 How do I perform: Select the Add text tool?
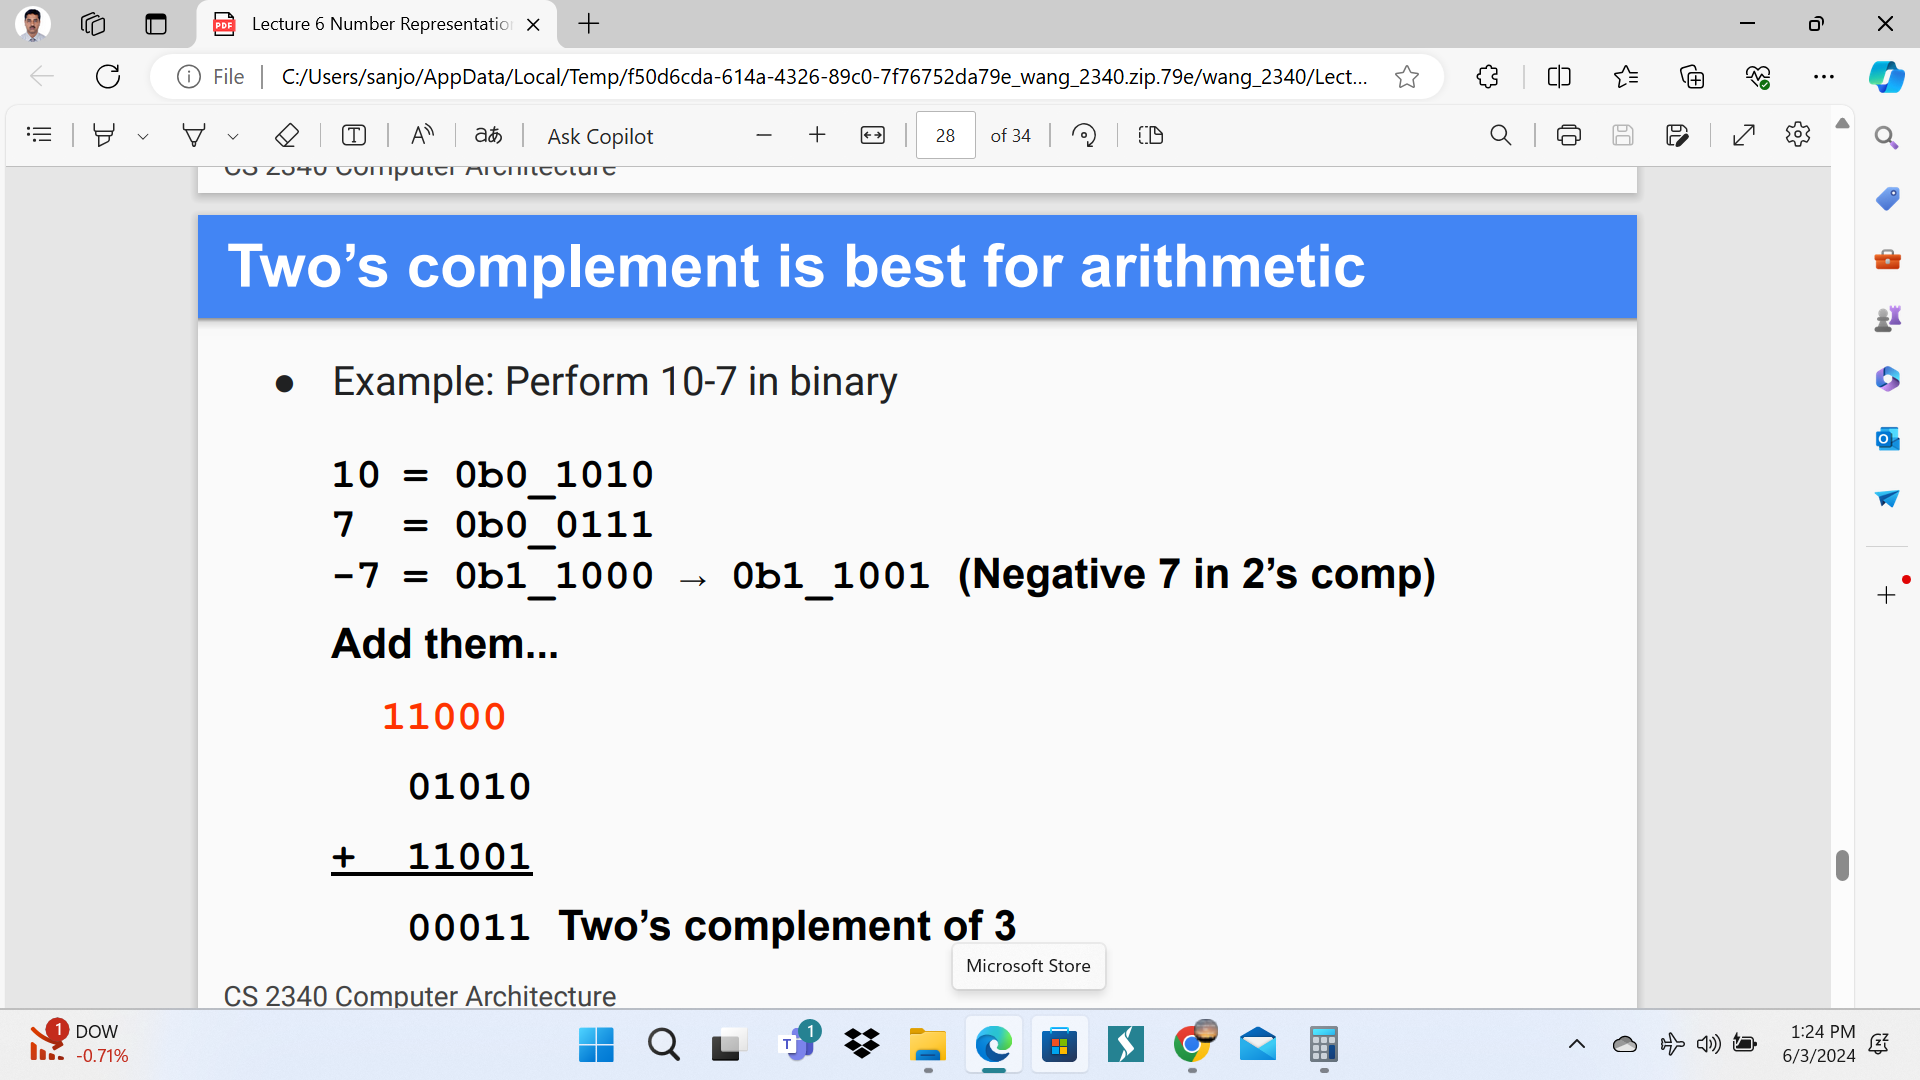pos(353,135)
